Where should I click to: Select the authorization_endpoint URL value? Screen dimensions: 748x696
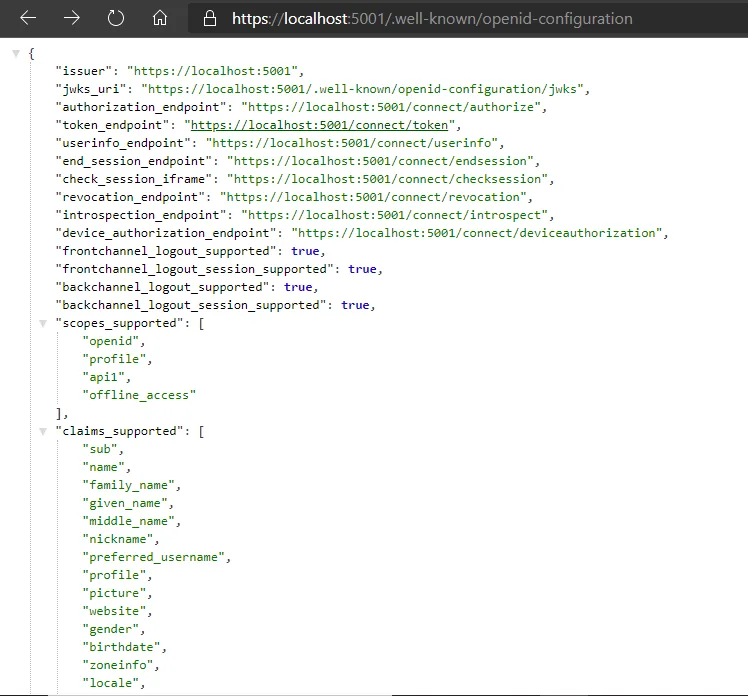(x=391, y=107)
